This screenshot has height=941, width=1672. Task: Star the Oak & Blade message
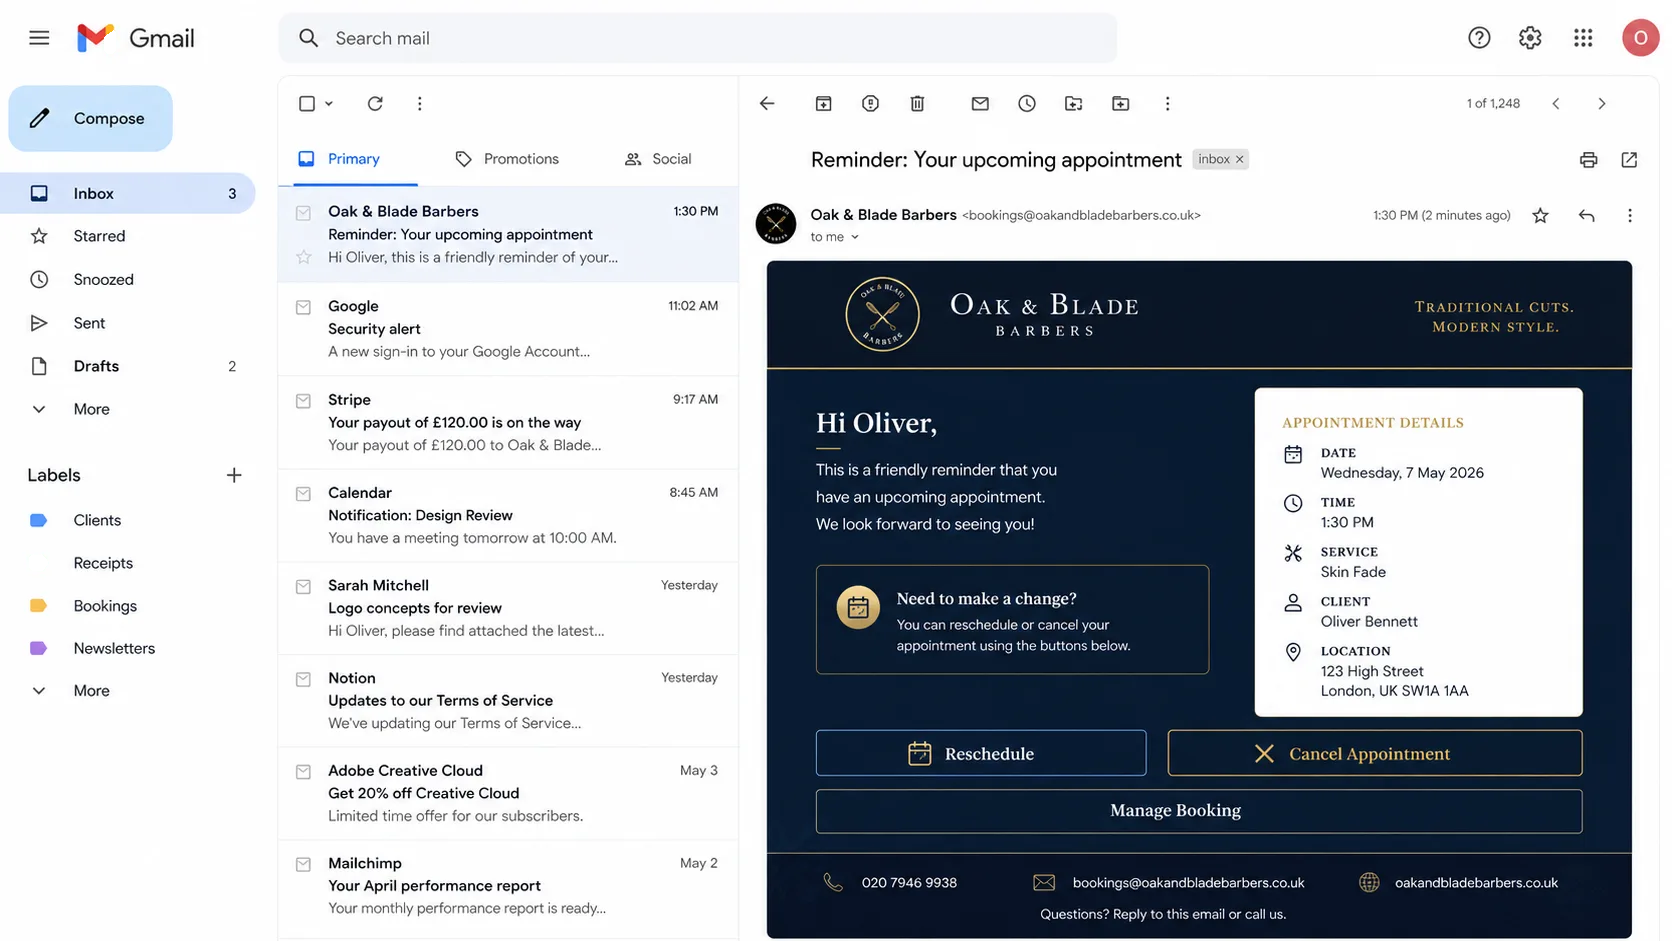point(1540,215)
